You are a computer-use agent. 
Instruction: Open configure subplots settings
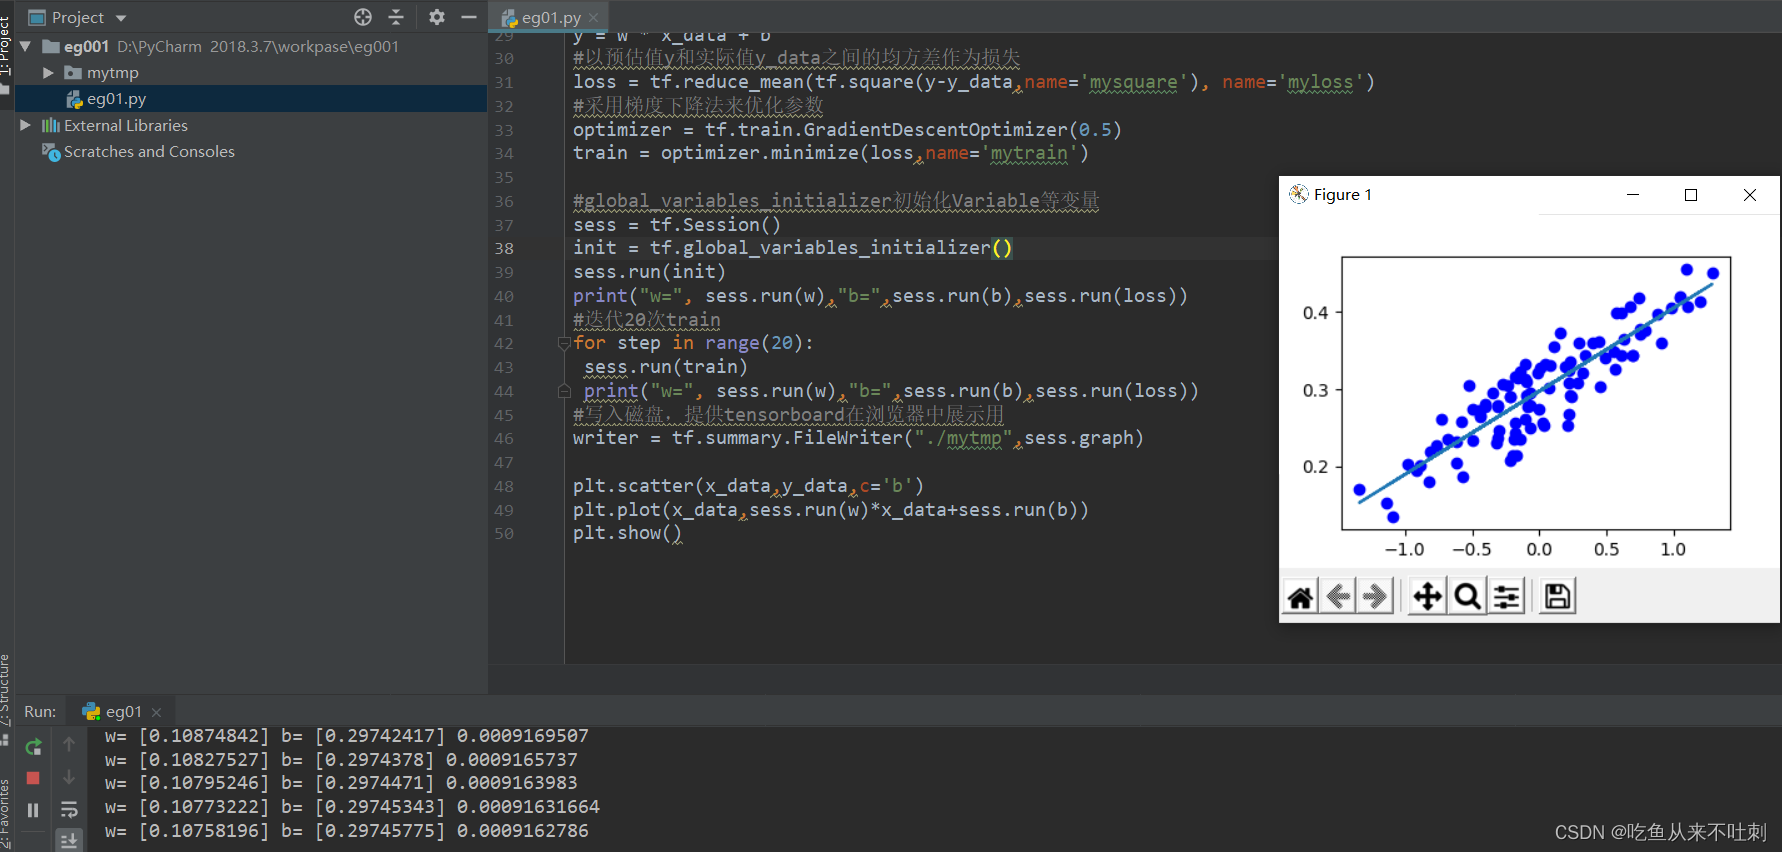pos(1507,597)
